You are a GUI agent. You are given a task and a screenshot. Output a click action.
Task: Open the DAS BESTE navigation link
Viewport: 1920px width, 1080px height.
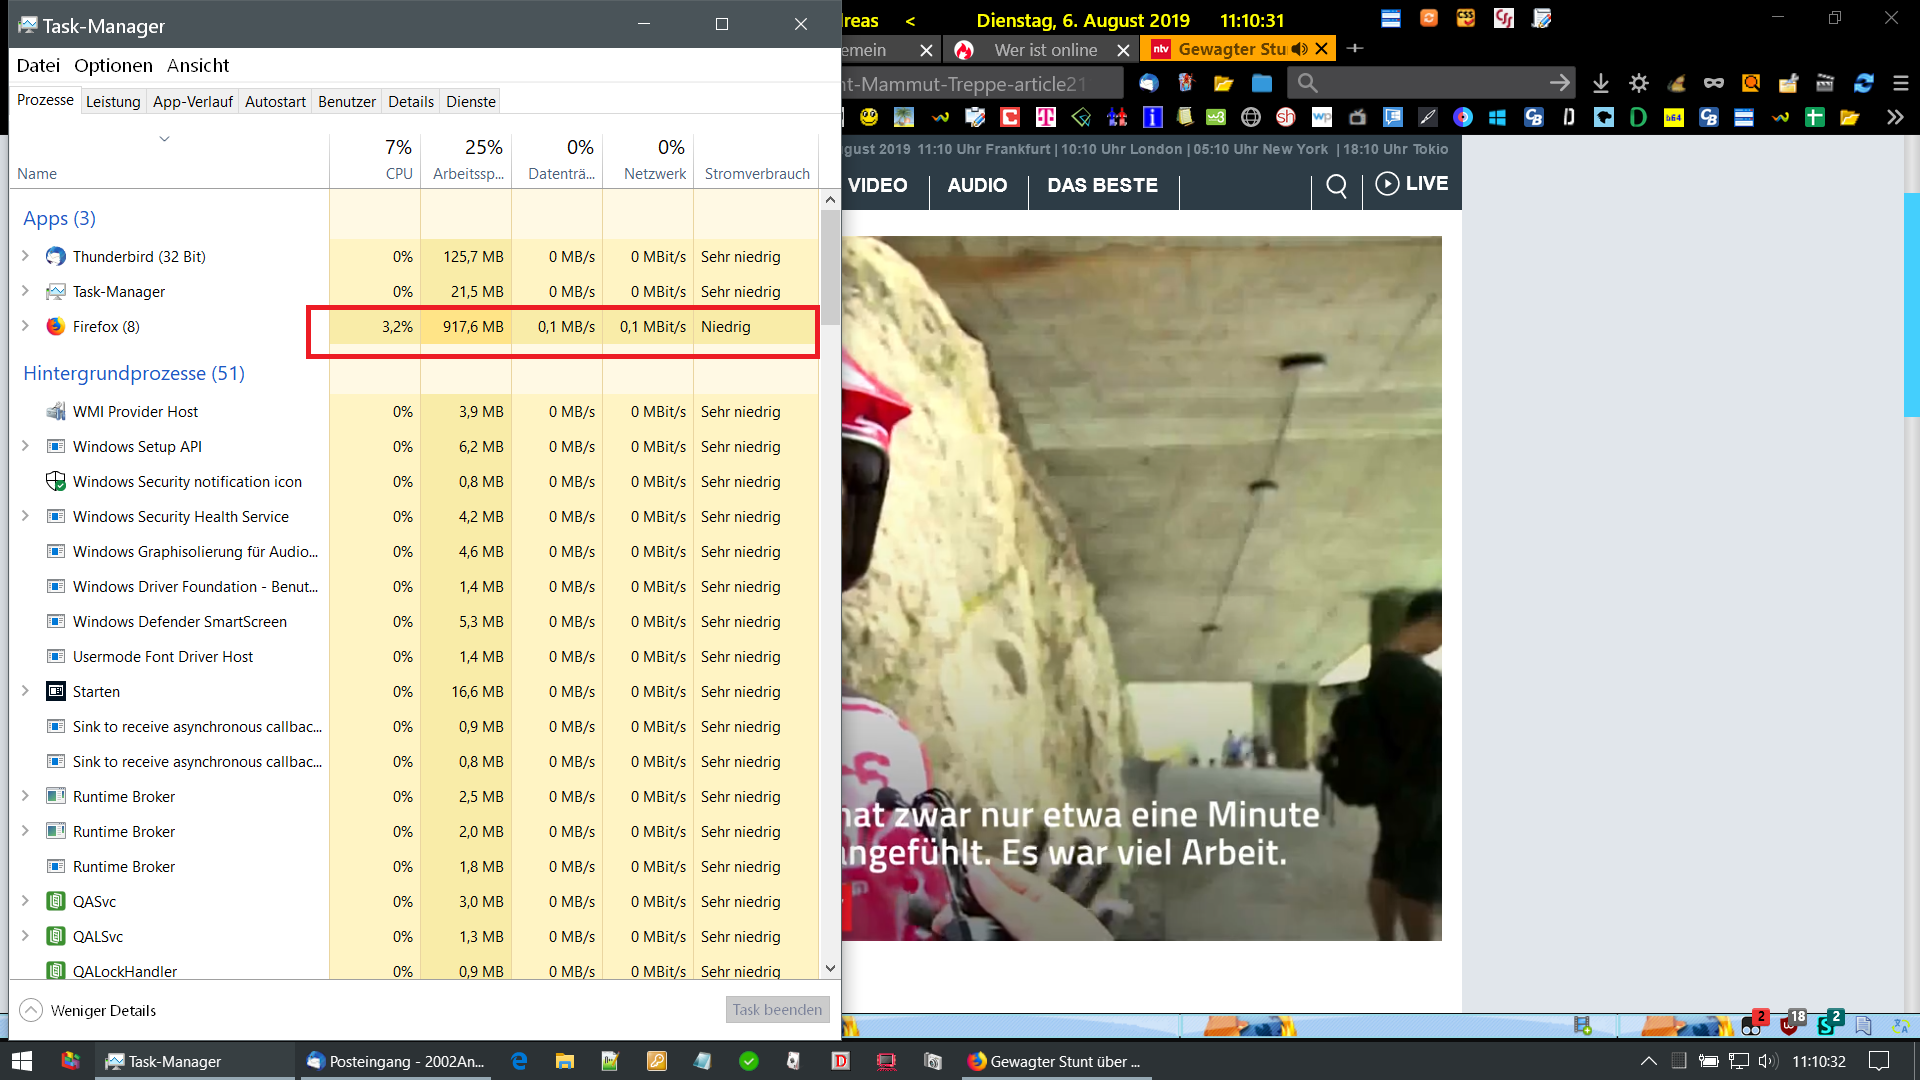(1102, 186)
